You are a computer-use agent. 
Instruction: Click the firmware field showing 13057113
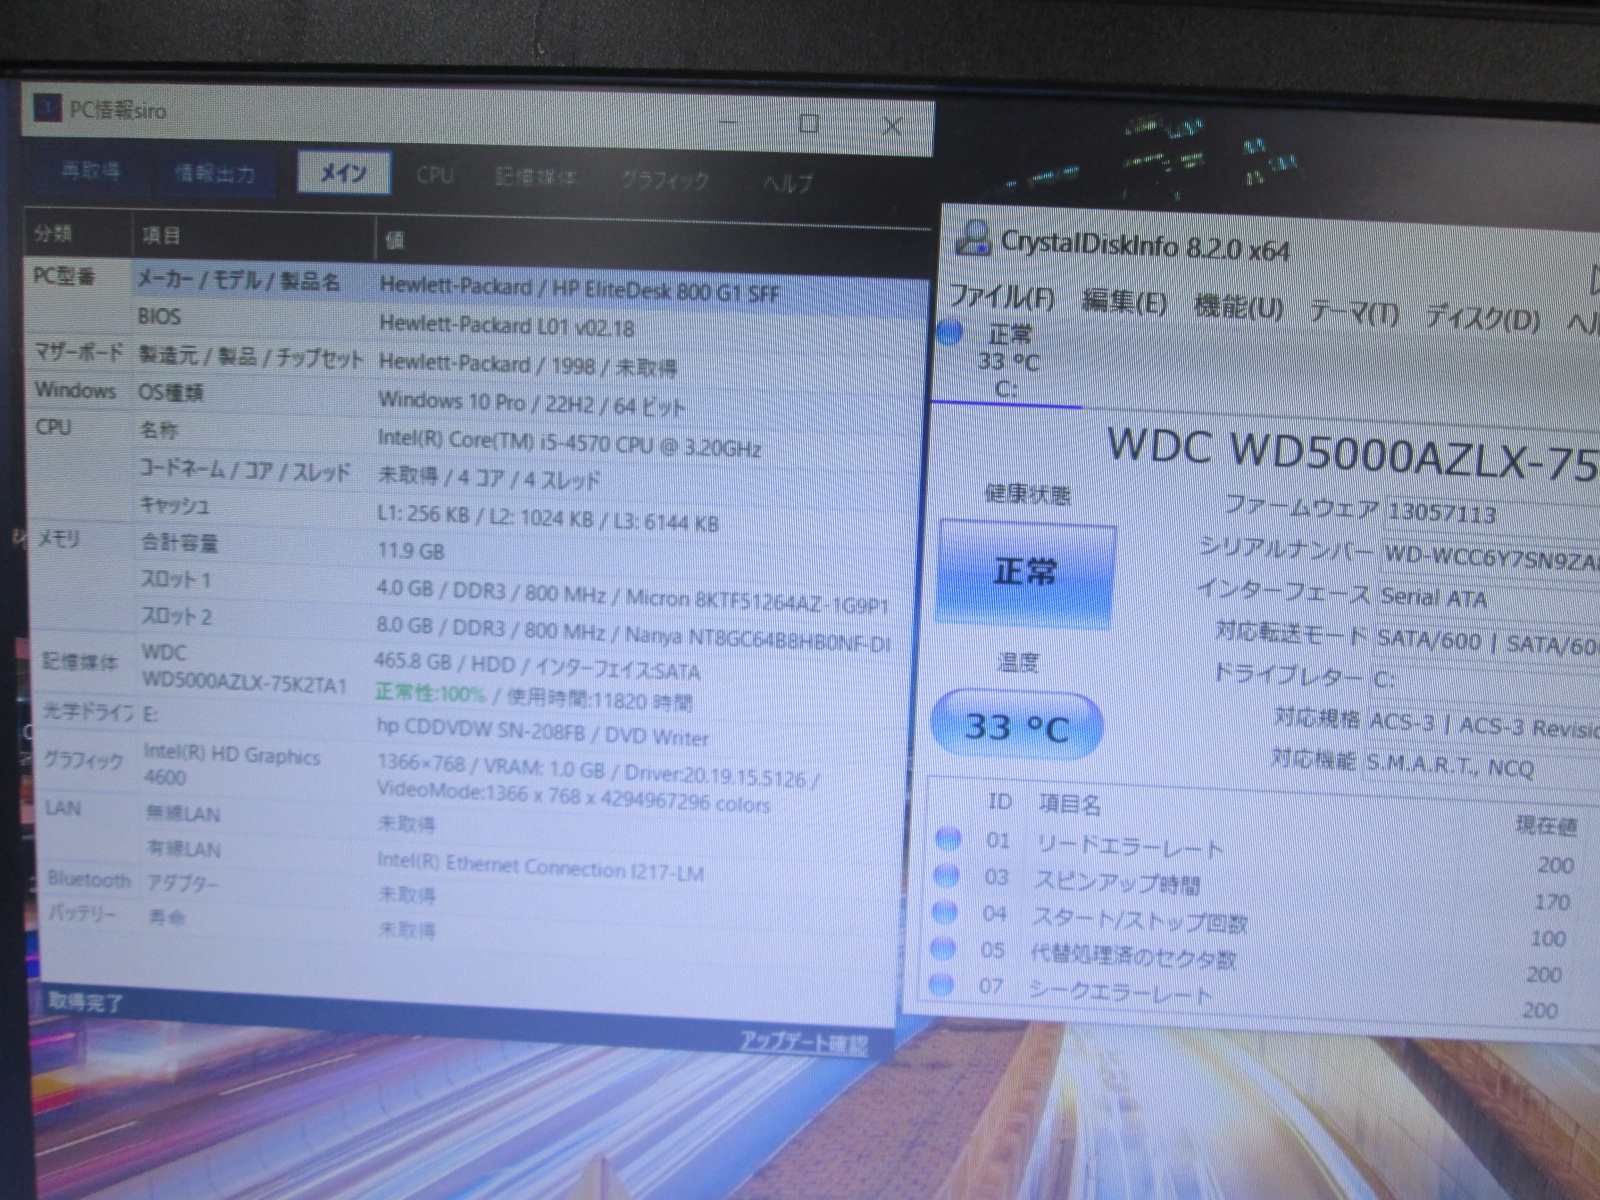click(1492, 515)
